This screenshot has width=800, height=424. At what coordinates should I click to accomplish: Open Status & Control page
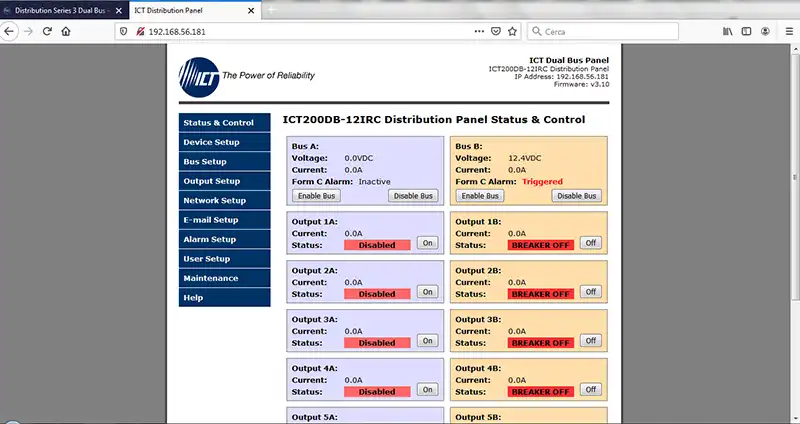tap(224, 122)
